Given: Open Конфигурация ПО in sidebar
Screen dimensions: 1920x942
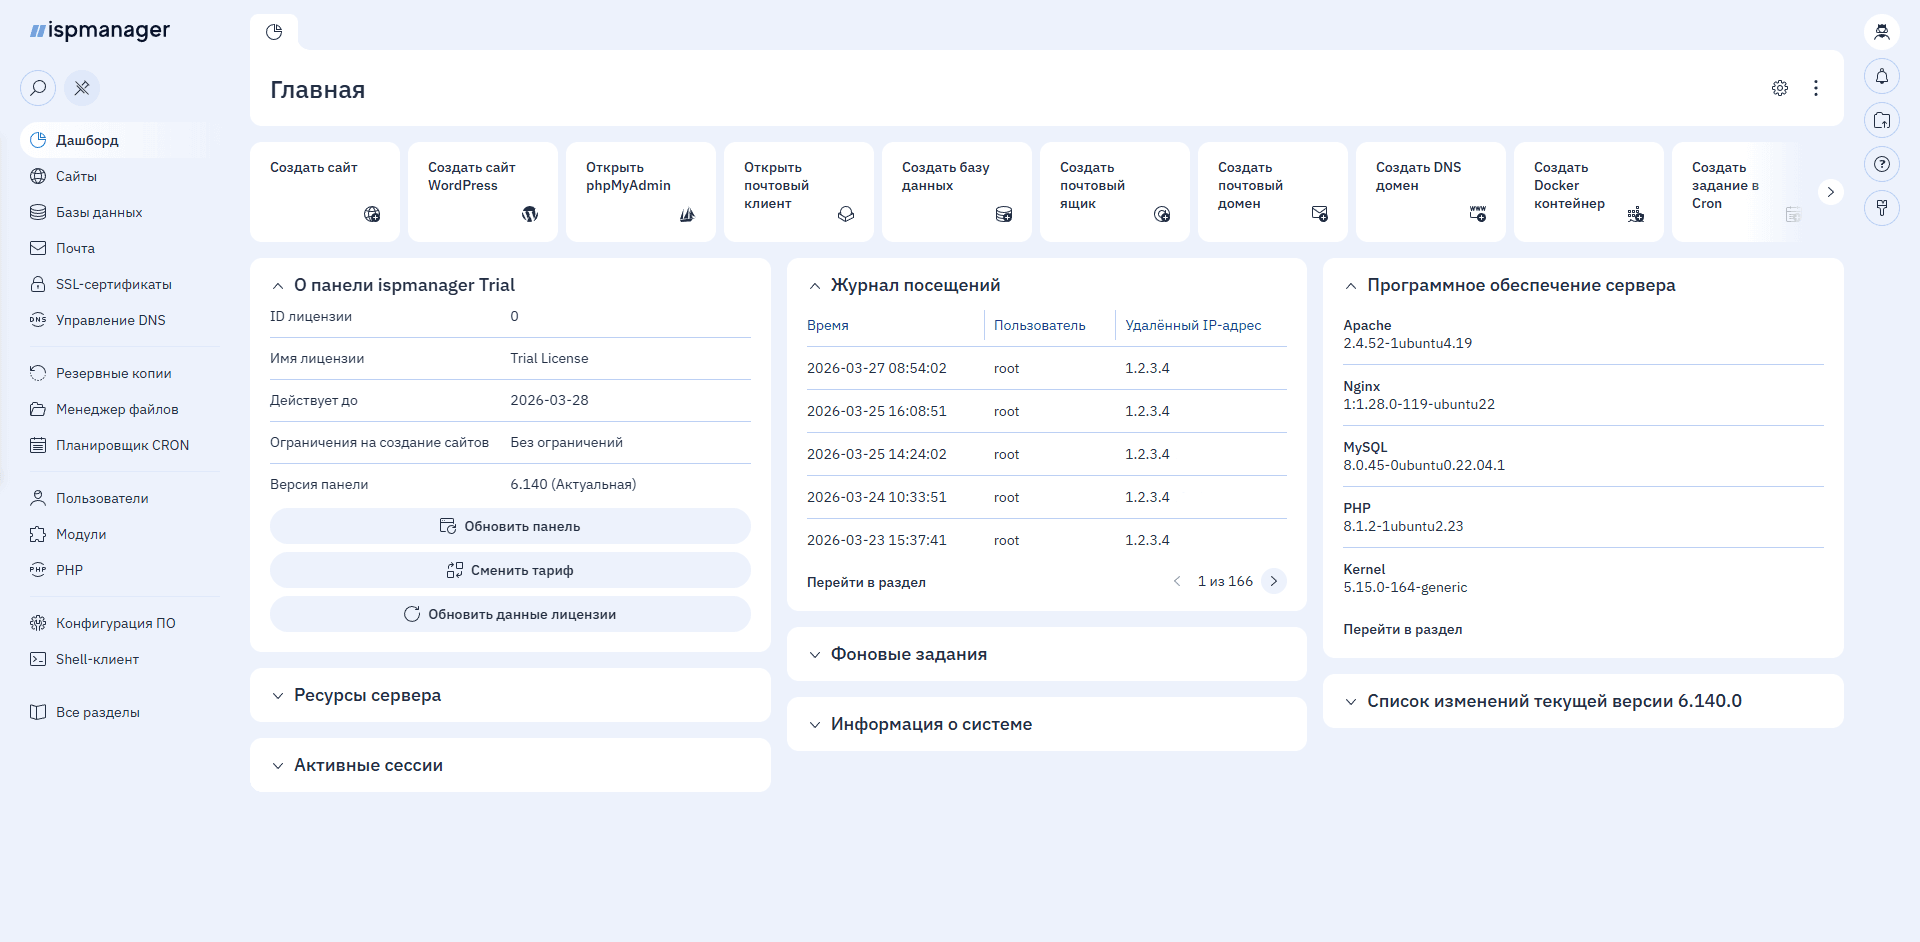Looking at the screenshot, I should [x=113, y=623].
